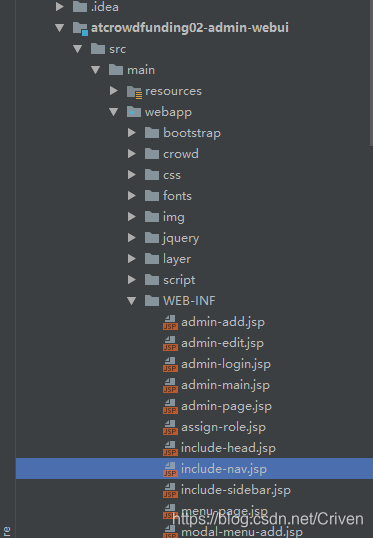Click the bootstrap folder icon

click(152, 133)
